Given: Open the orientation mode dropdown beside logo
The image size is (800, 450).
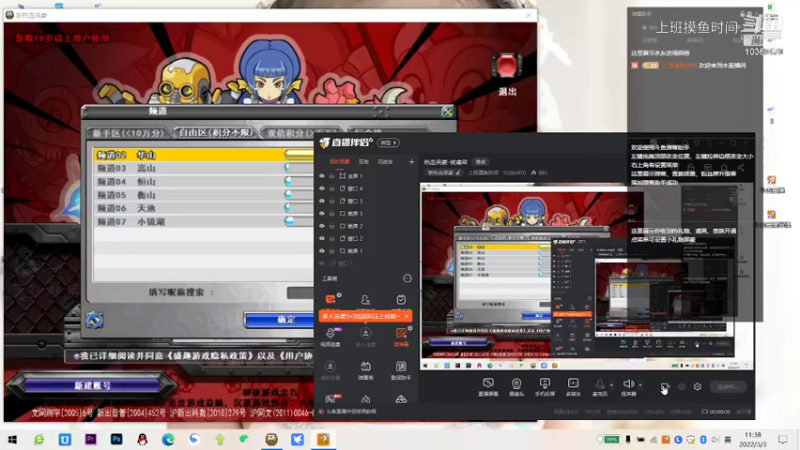Looking at the screenshot, I should 388,143.
